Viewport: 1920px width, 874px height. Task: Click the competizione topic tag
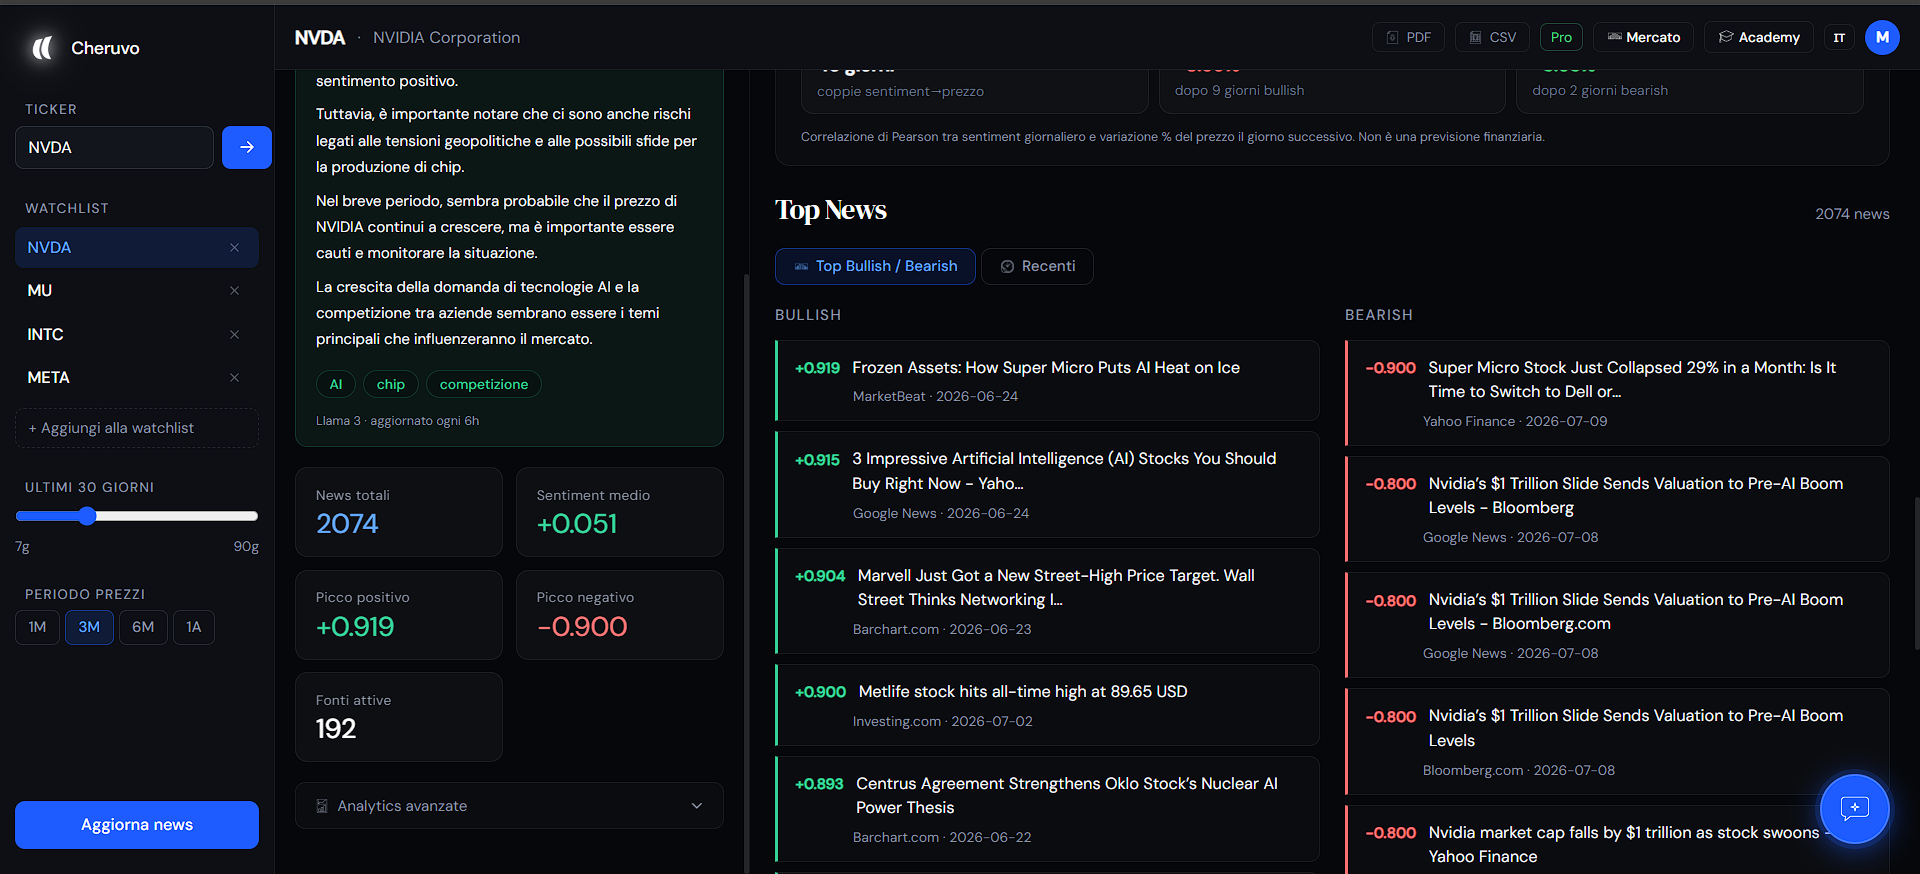pyautogui.click(x=484, y=384)
